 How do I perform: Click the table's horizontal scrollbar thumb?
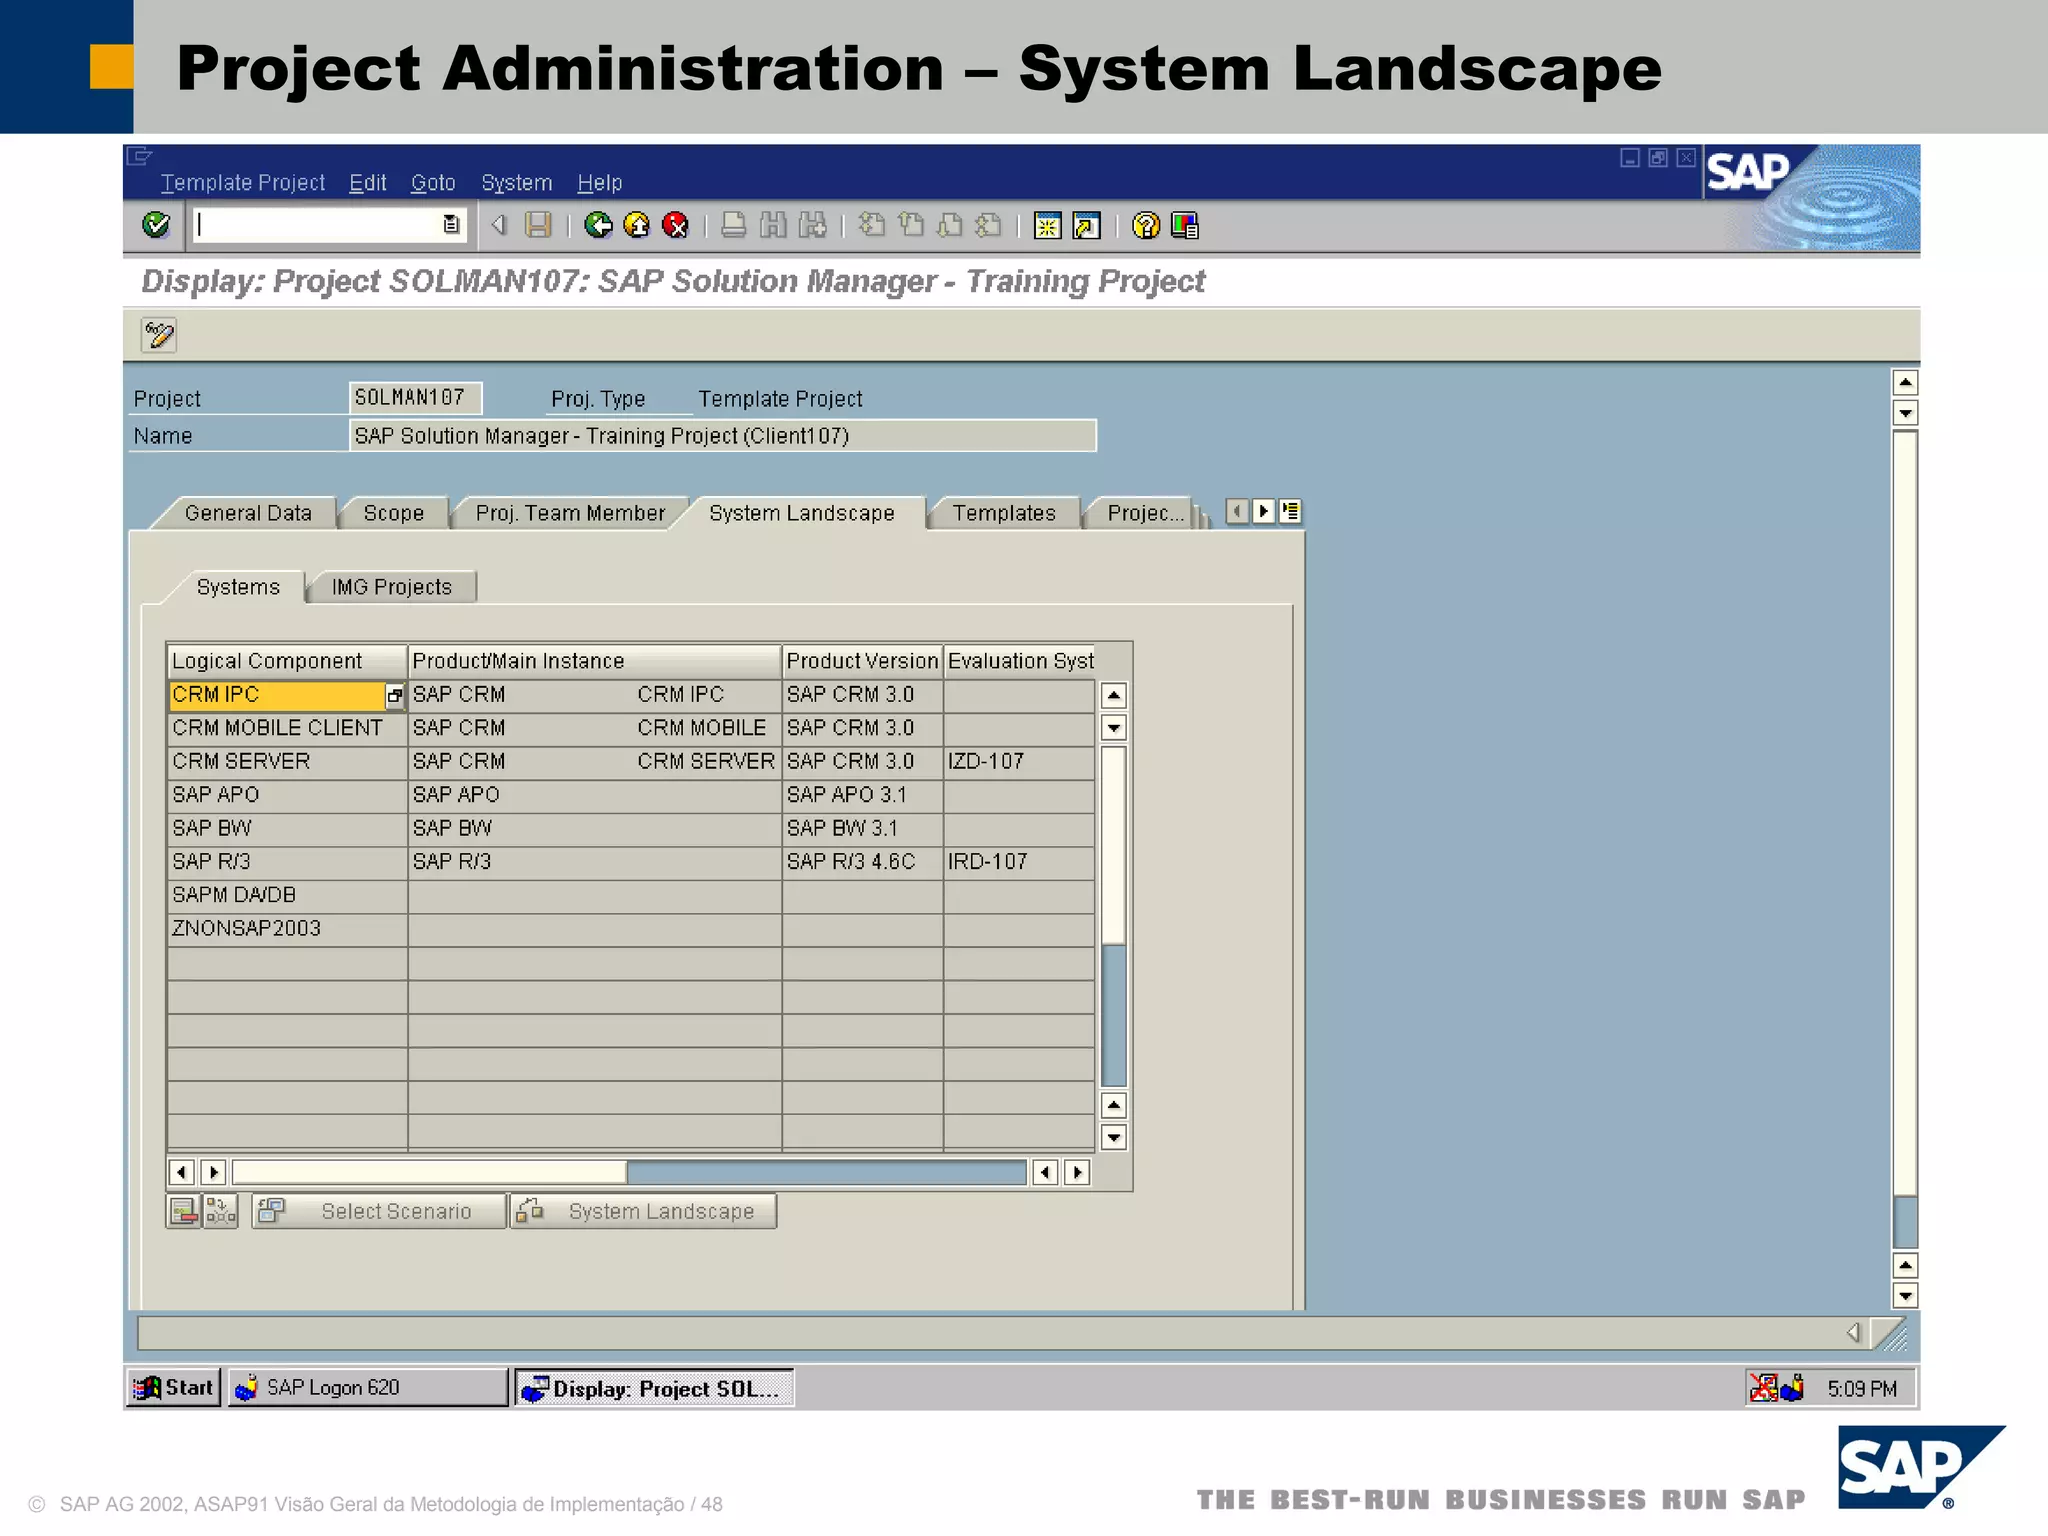[x=430, y=1172]
